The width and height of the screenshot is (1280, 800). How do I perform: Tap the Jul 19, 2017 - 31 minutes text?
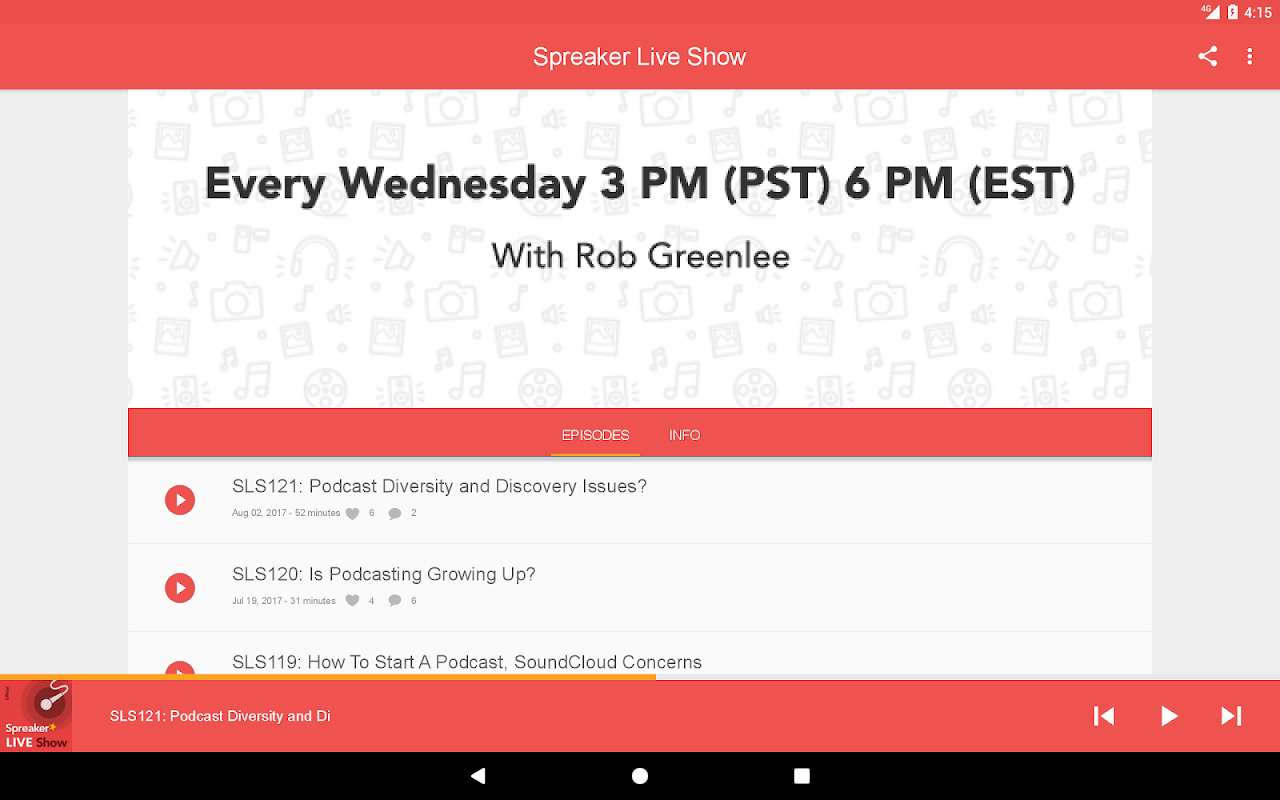click(x=284, y=601)
